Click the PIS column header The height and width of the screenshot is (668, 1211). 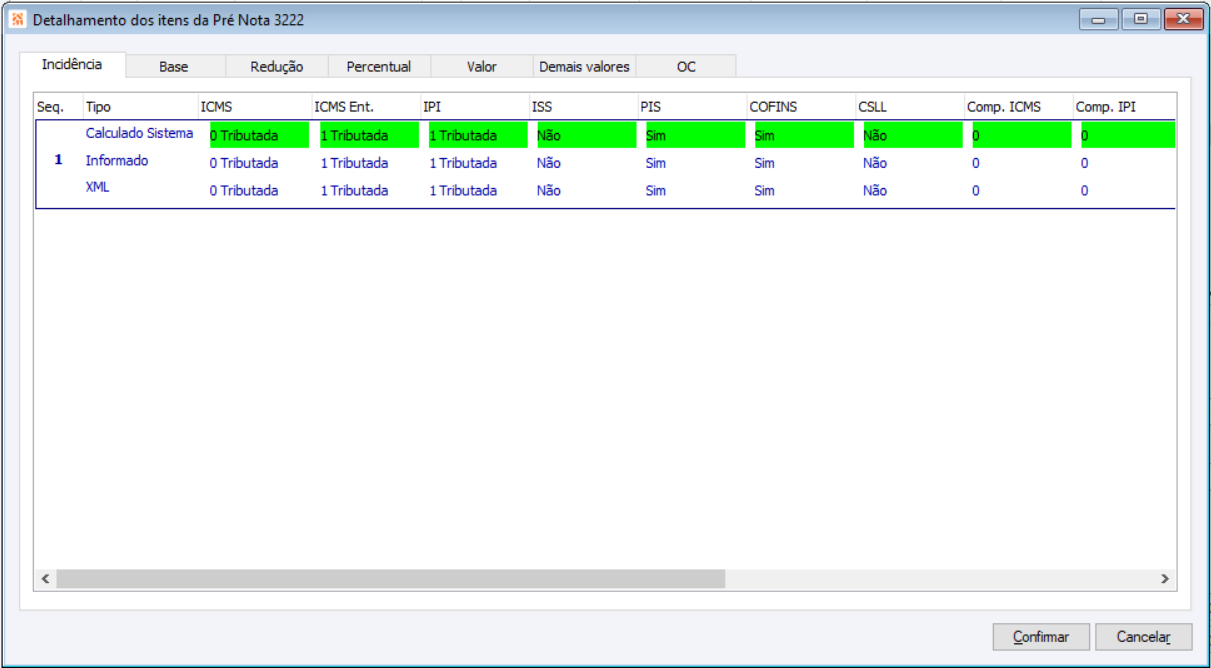tap(691, 107)
